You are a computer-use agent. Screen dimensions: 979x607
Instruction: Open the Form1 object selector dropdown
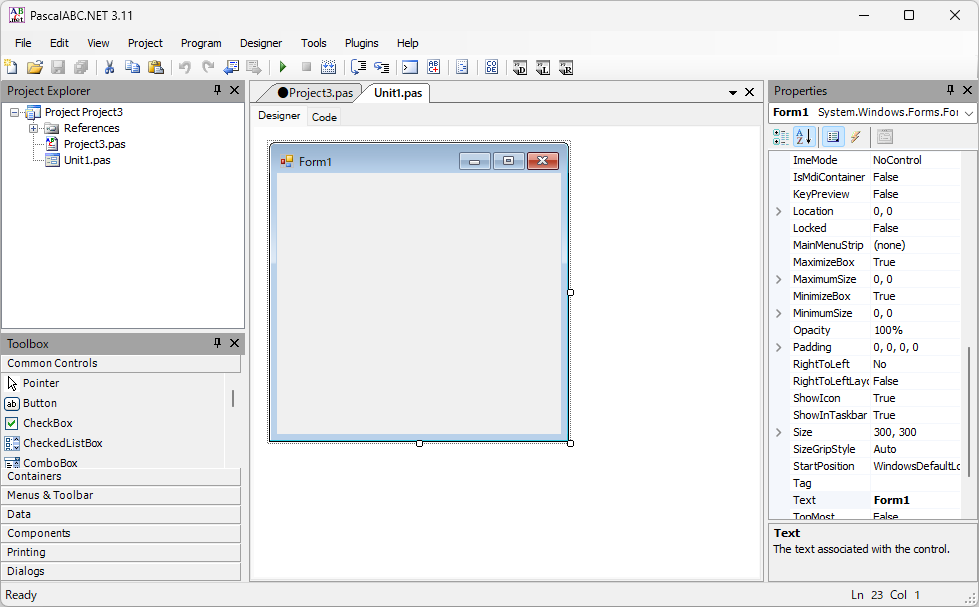click(968, 113)
